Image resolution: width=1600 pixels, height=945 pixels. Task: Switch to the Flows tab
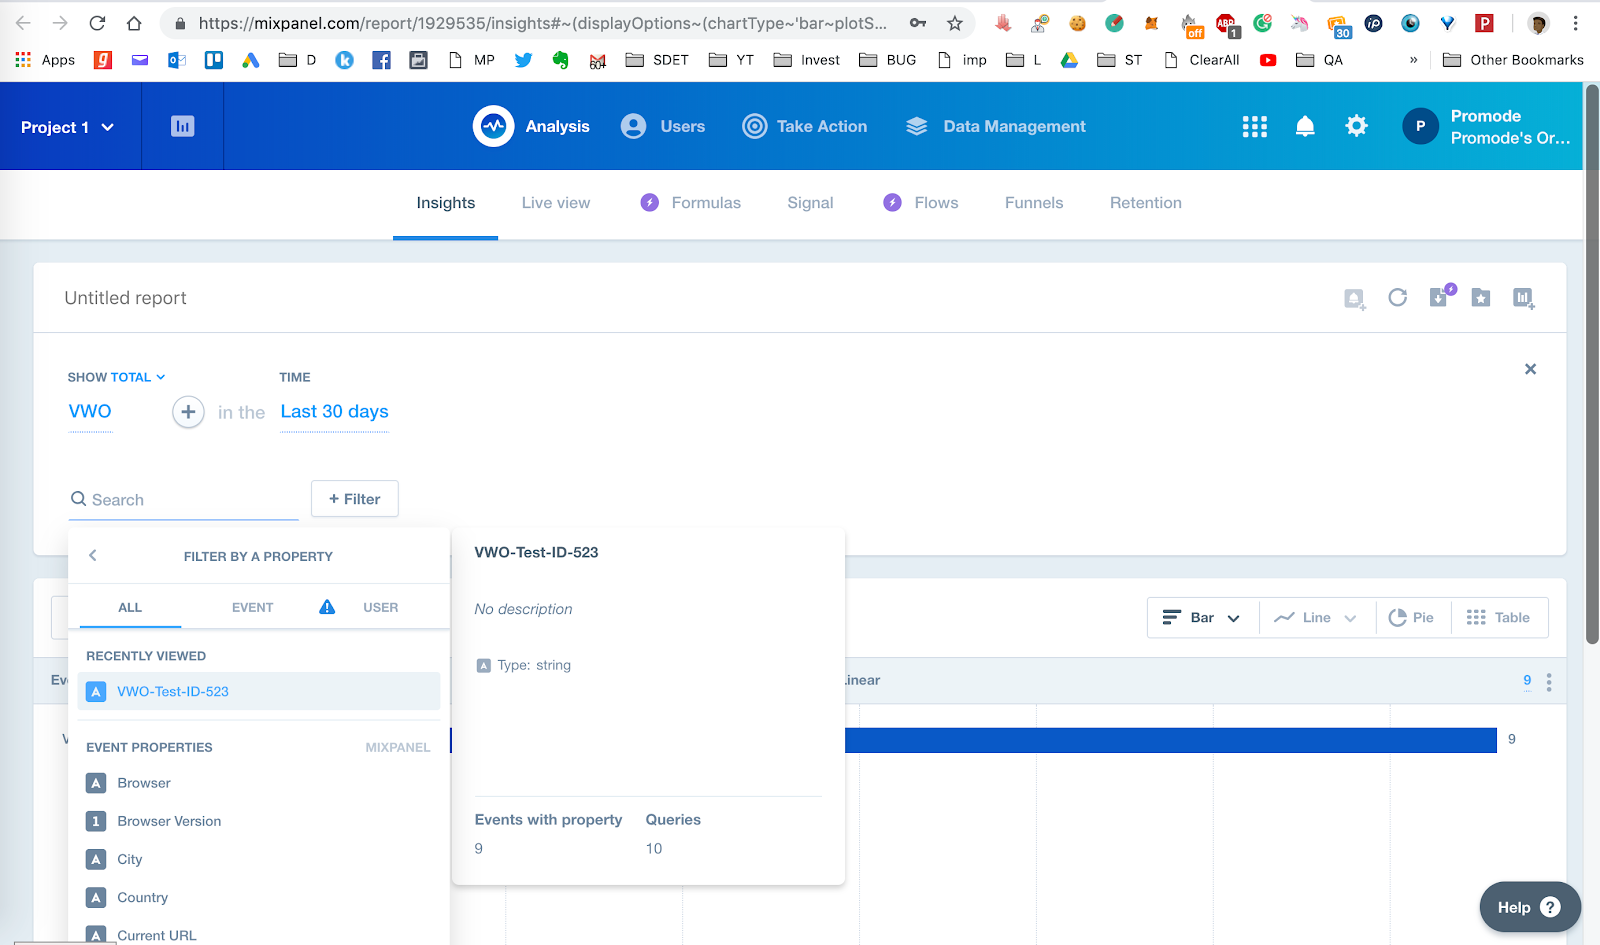coord(921,203)
